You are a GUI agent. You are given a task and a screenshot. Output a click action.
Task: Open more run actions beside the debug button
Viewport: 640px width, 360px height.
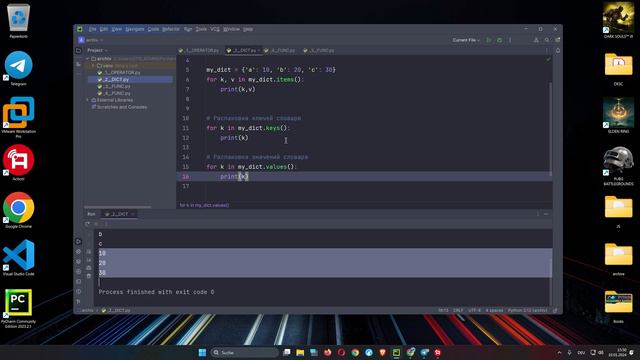[x=510, y=40]
